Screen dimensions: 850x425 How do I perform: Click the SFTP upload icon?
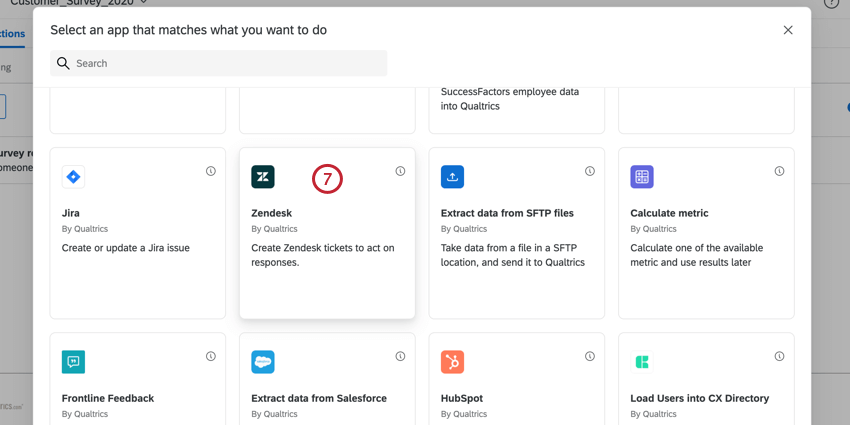pyautogui.click(x=452, y=177)
